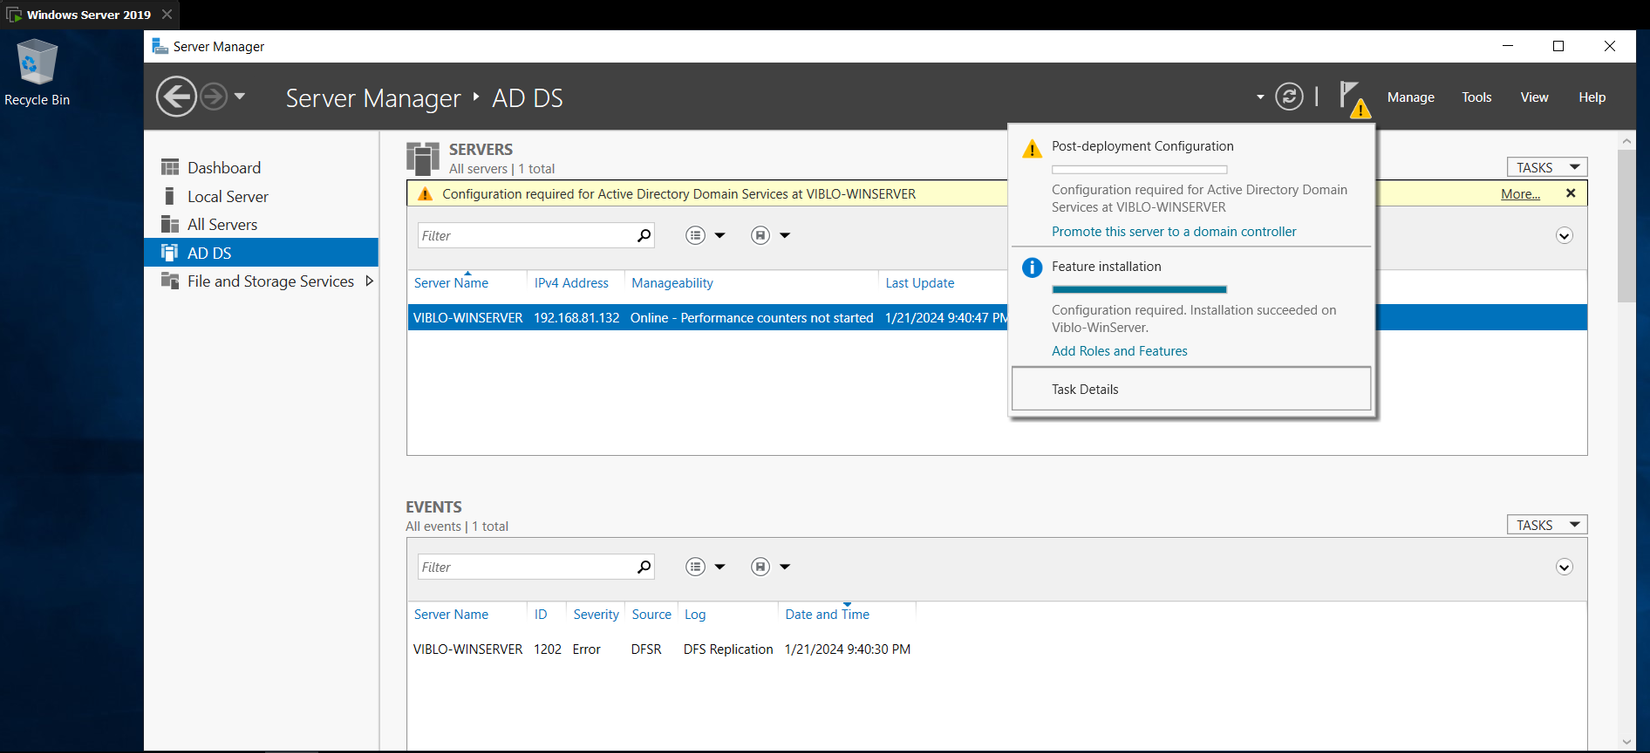This screenshot has height=753, width=1650.
Task: Sort servers by the IPv4 Address column
Action: pyautogui.click(x=571, y=283)
